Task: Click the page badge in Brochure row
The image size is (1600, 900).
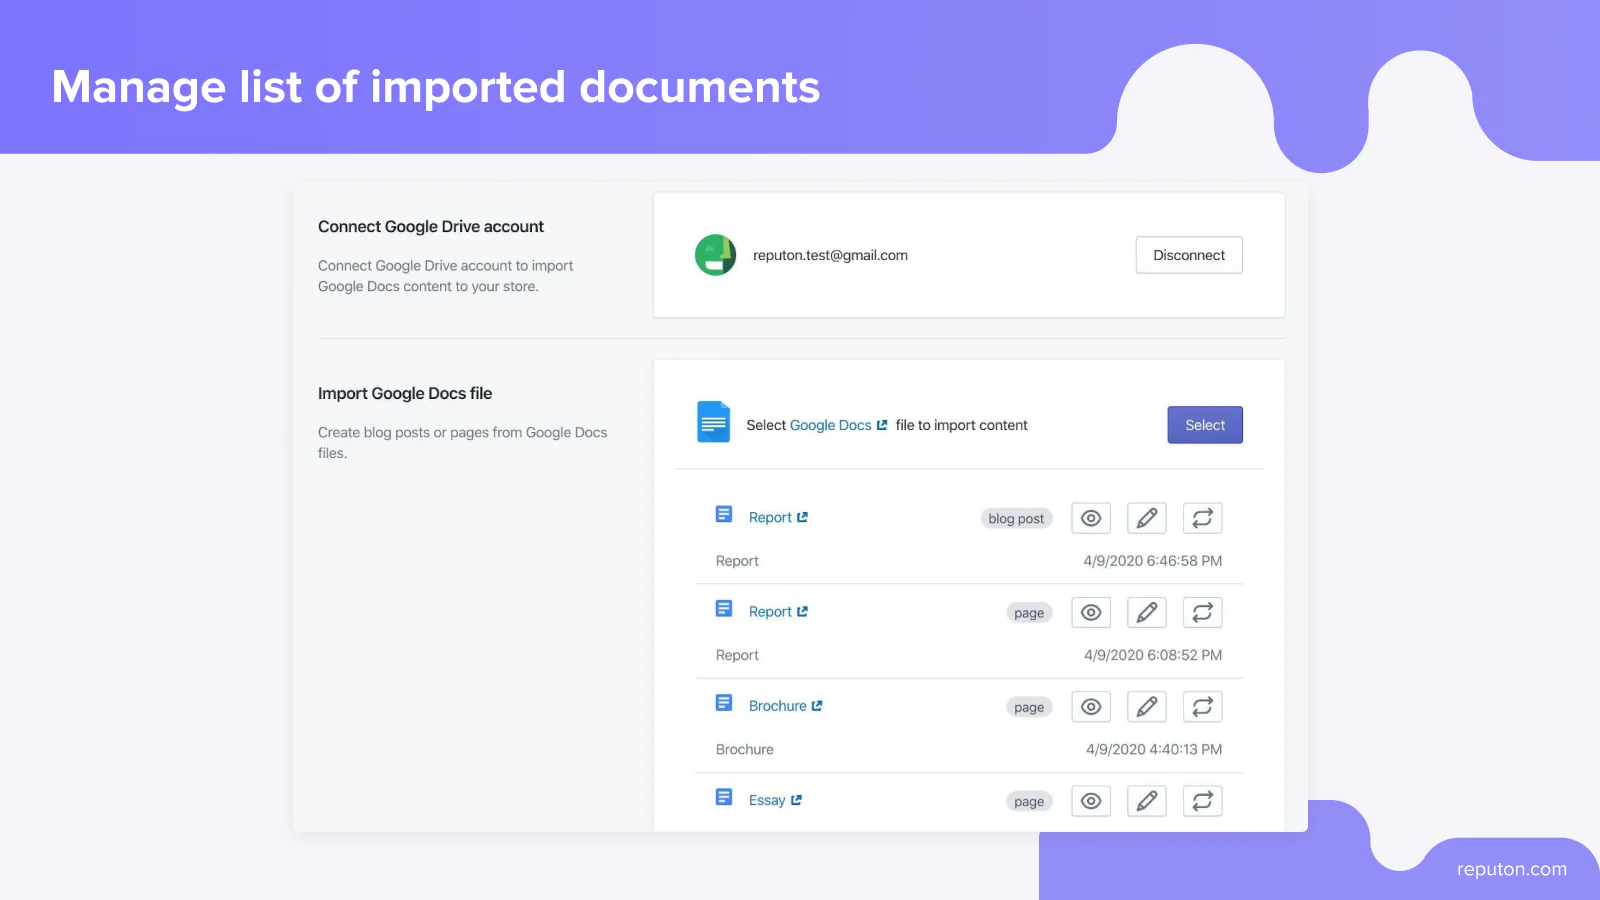Action: (1029, 707)
